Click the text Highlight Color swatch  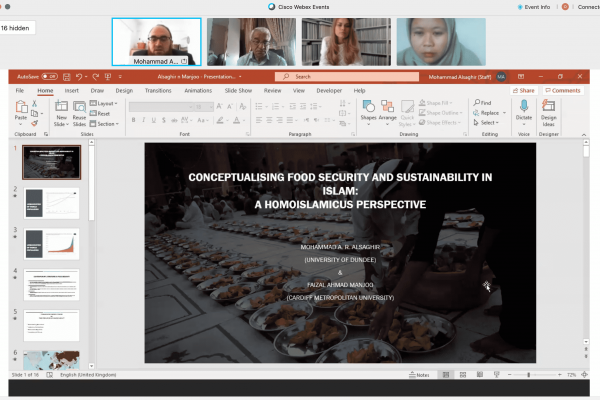[x=220, y=121]
